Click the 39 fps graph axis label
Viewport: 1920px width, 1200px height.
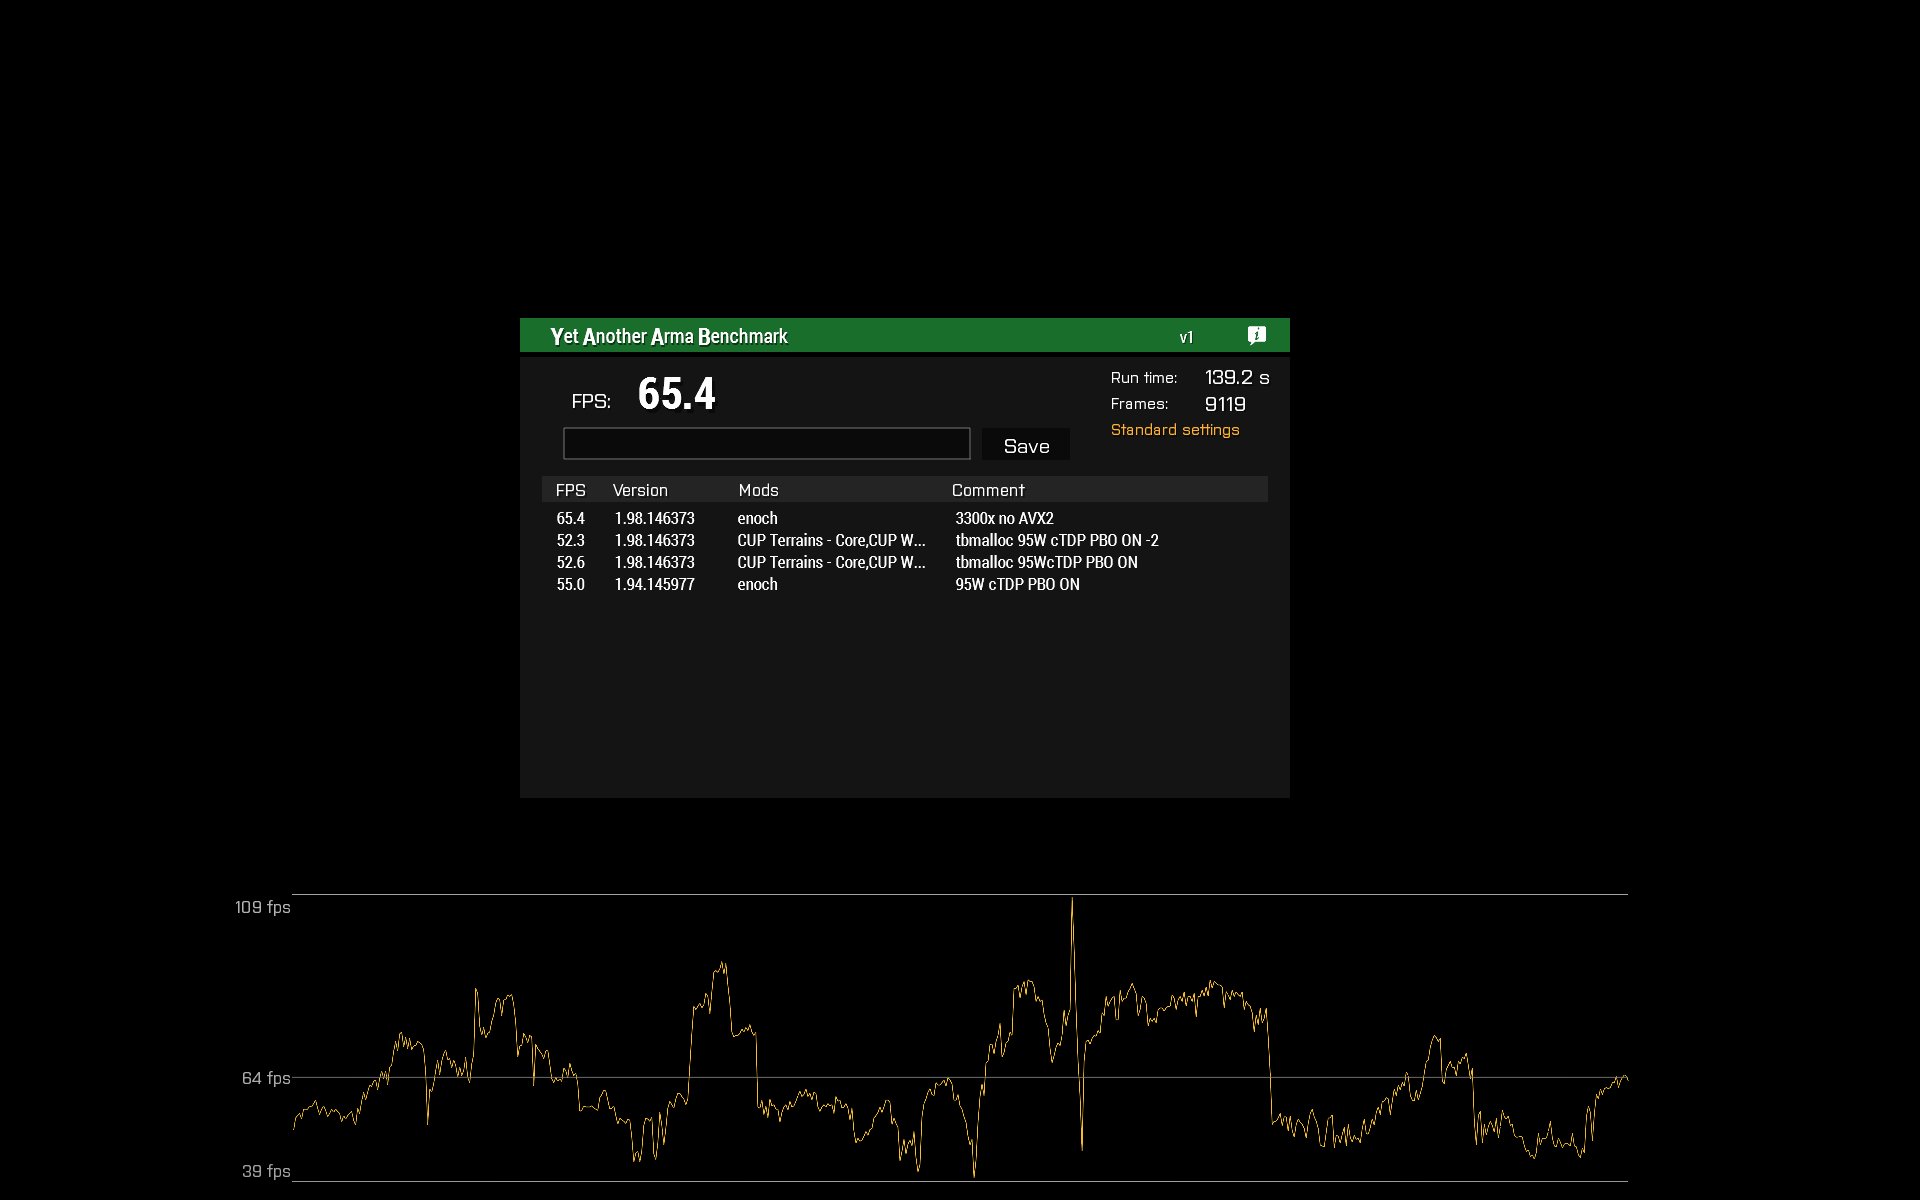click(x=265, y=1171)
